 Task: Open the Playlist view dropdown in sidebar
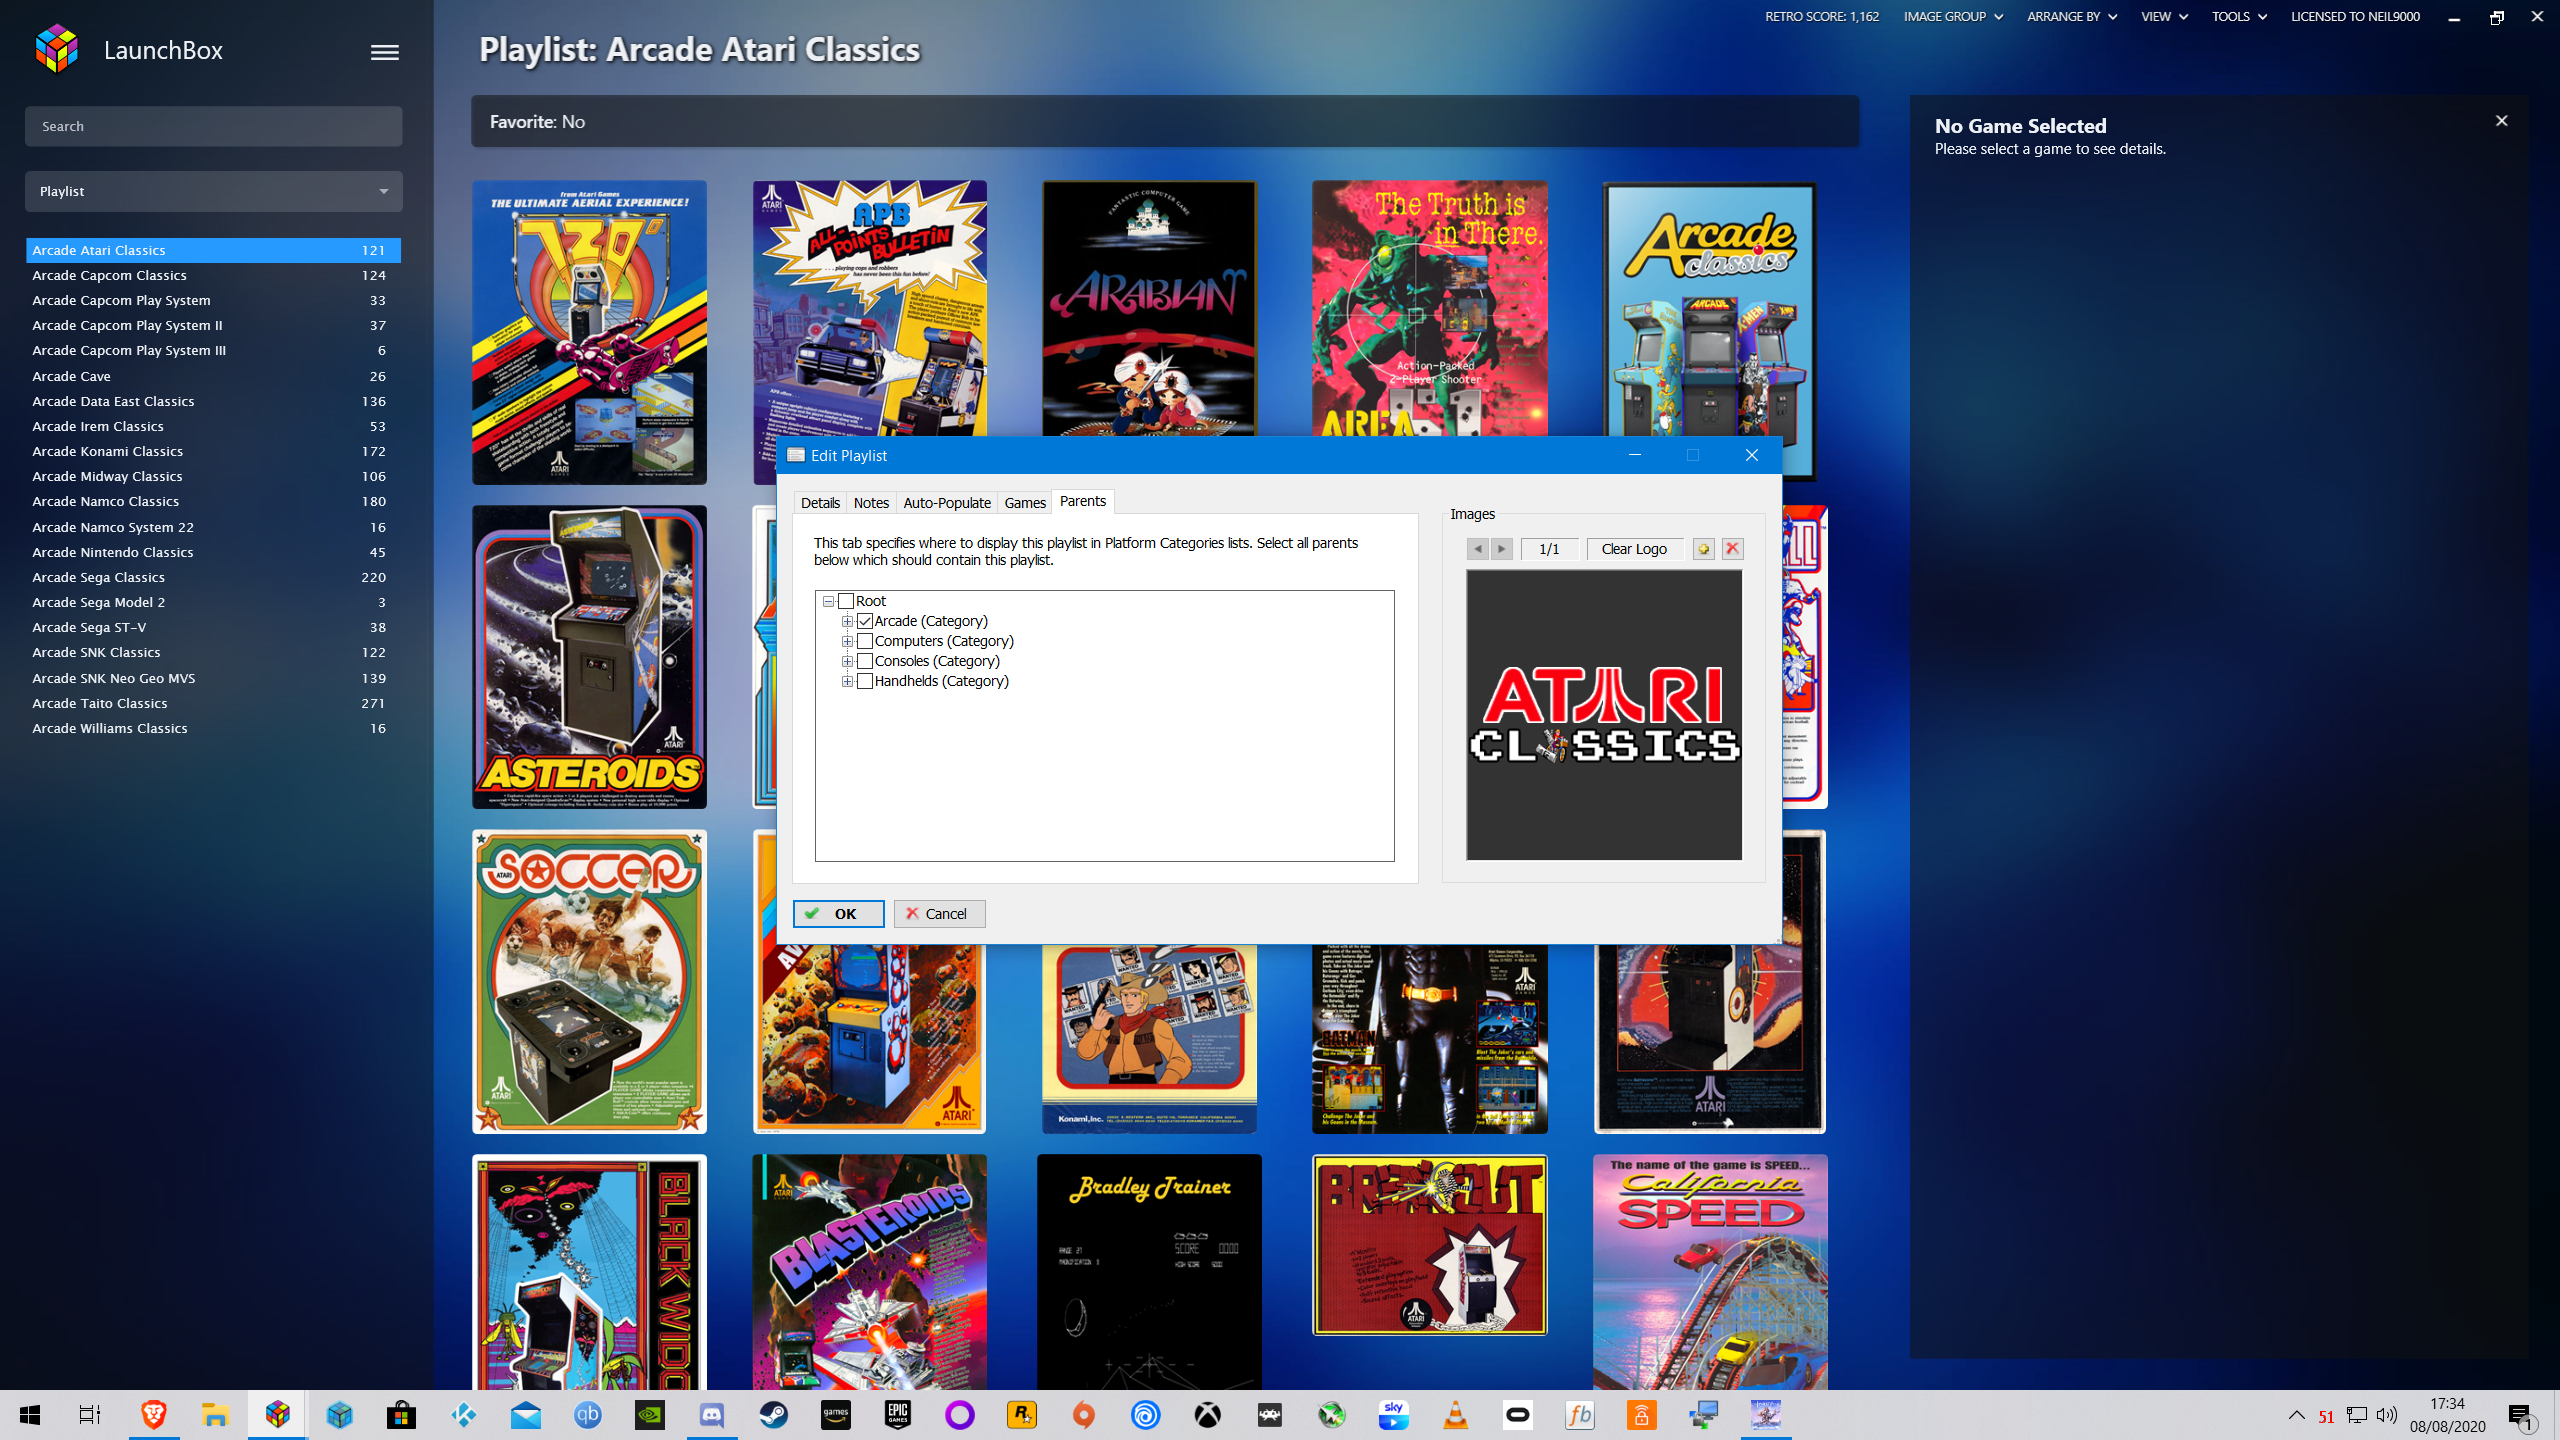[x=213, y=191]
